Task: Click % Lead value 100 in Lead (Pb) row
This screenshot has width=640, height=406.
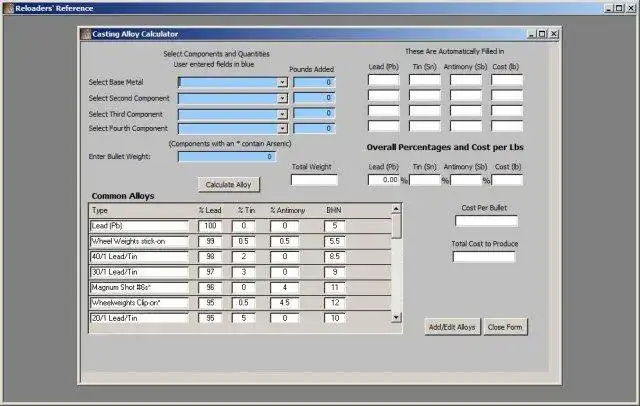Action: pyautogui.click(x=210, y=226)
